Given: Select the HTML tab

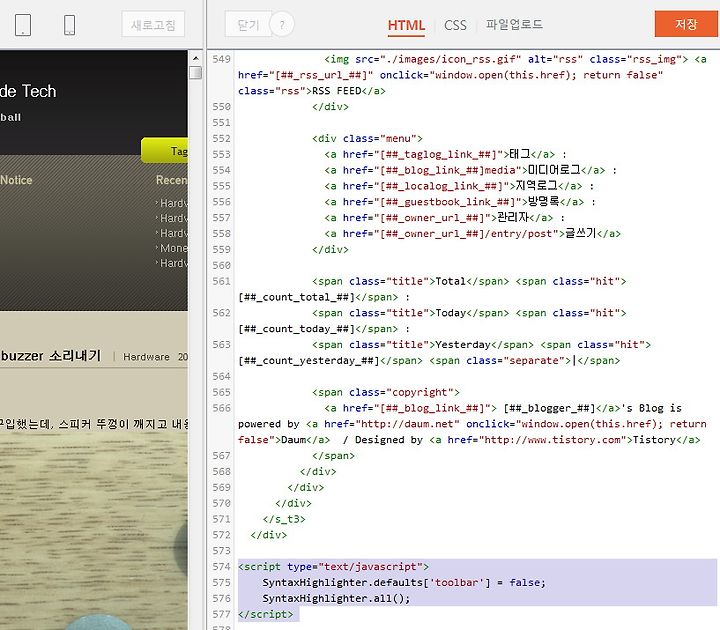Looking at the screenshot, I should coord(406,25).
